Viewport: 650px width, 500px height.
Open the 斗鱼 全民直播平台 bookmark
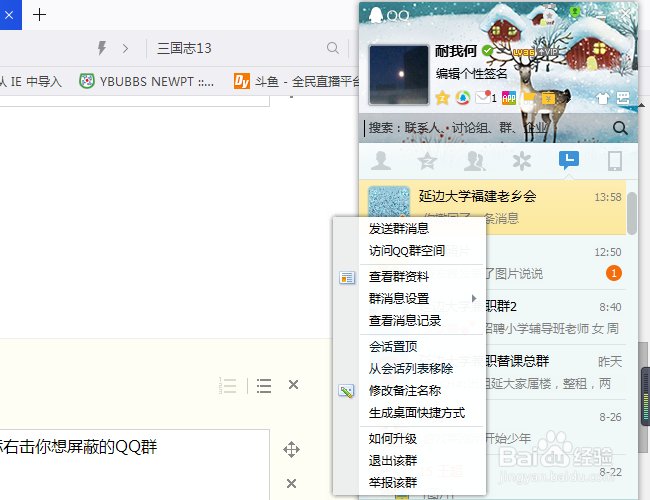pyautogui.click(x=297, y=81)
